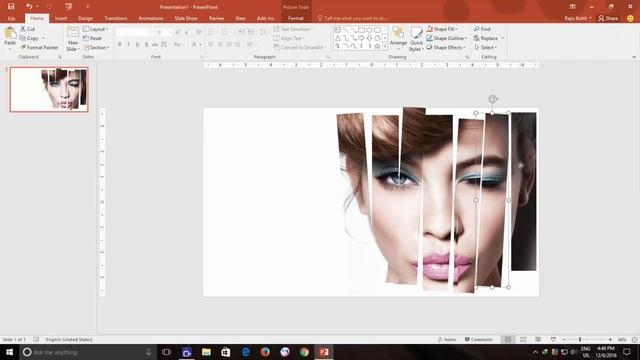Open the font name combo box

(135, 32)
